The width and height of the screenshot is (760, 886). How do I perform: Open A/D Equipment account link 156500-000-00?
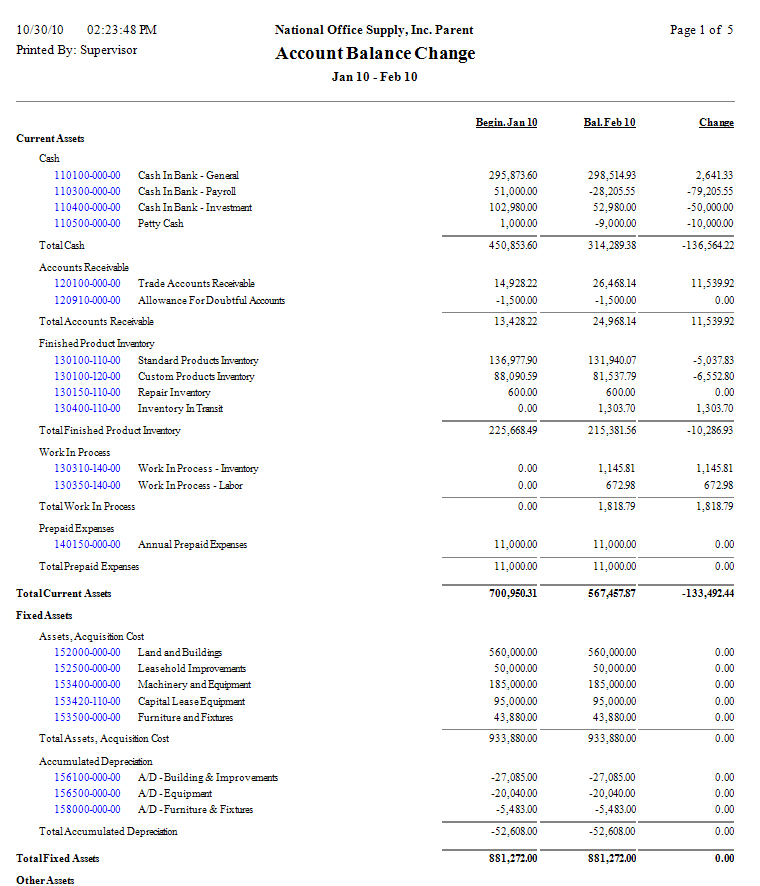[87, 794]
